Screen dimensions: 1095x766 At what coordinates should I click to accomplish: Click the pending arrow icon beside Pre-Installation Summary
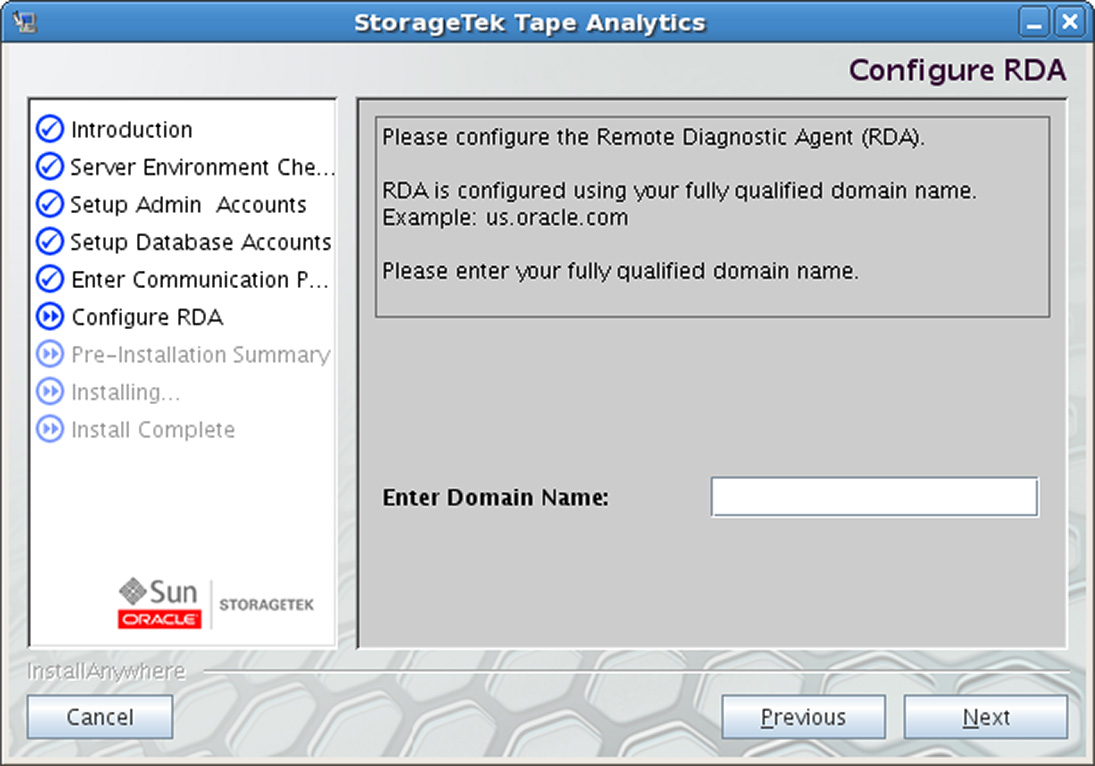(x=50, y=354)
